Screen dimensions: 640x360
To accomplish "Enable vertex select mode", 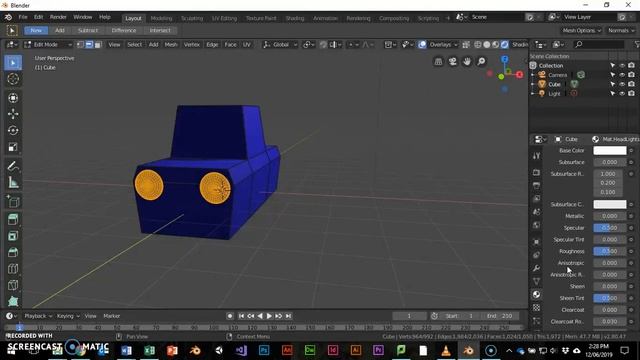I will point(80,44).
